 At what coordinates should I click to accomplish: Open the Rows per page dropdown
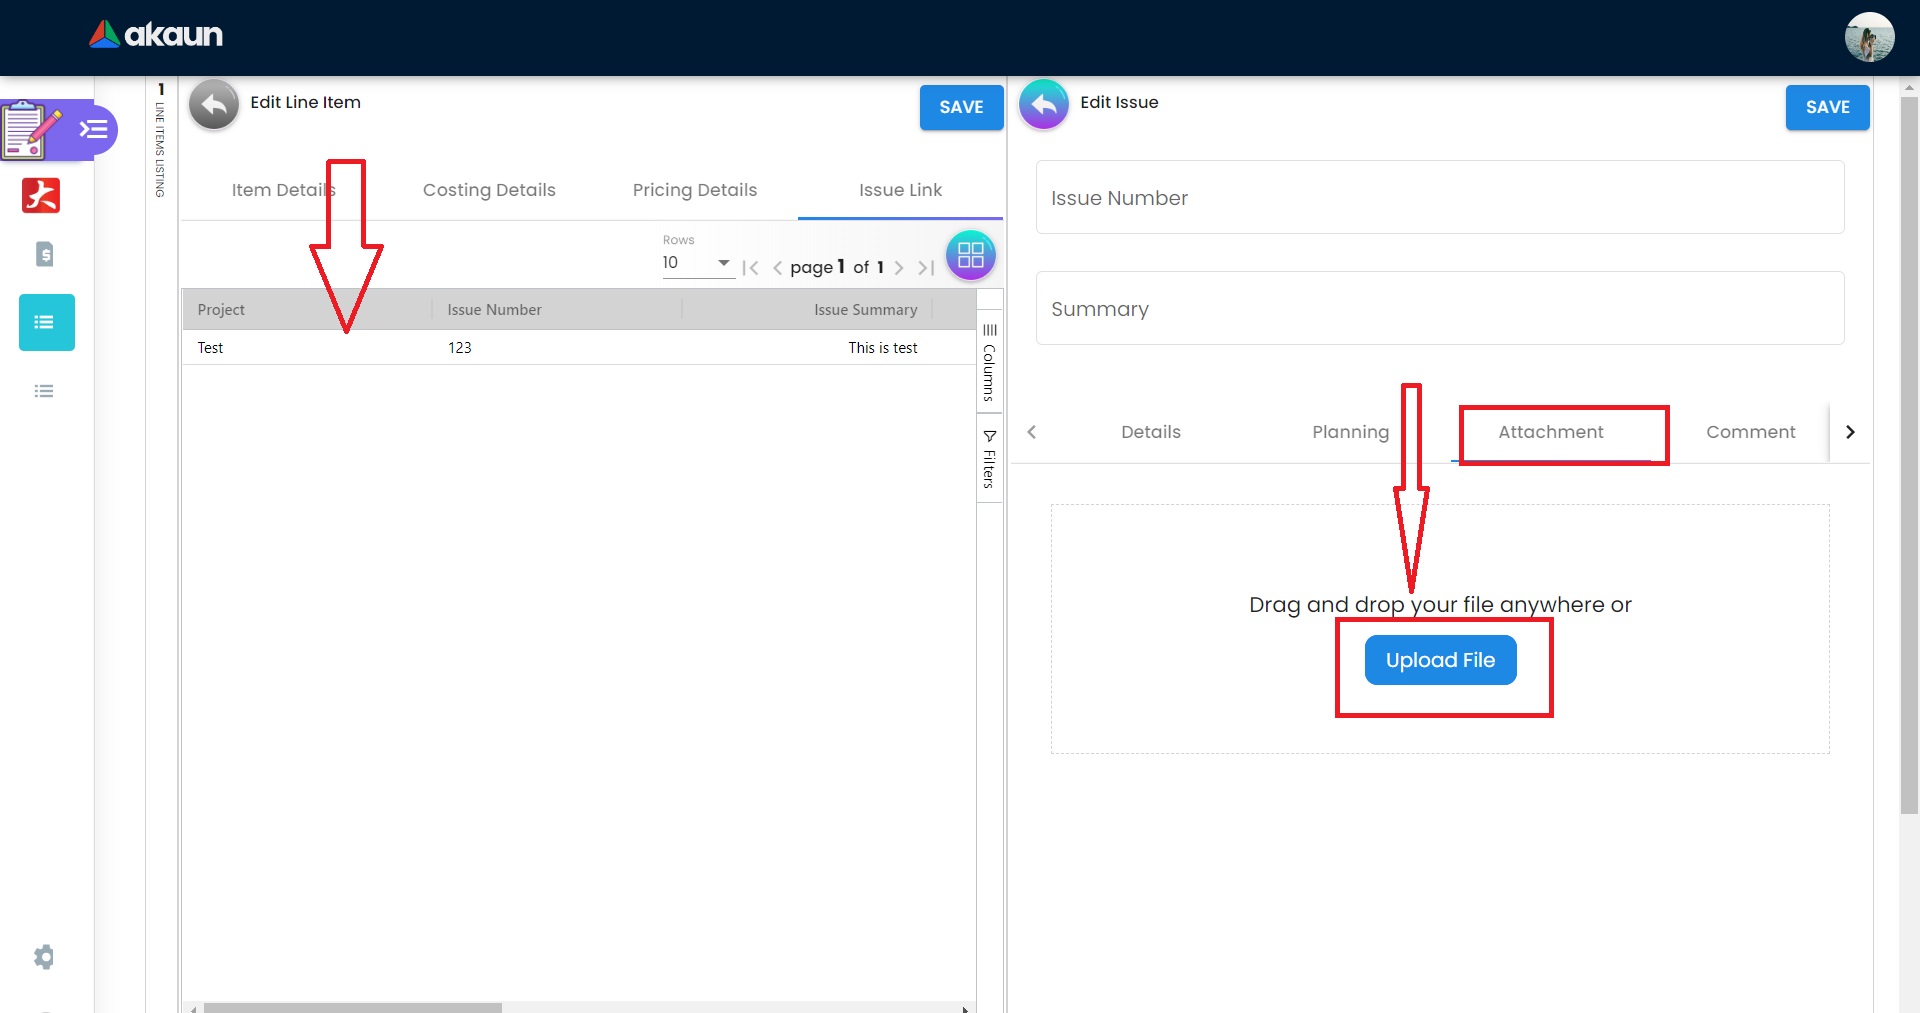coord(697,263)
